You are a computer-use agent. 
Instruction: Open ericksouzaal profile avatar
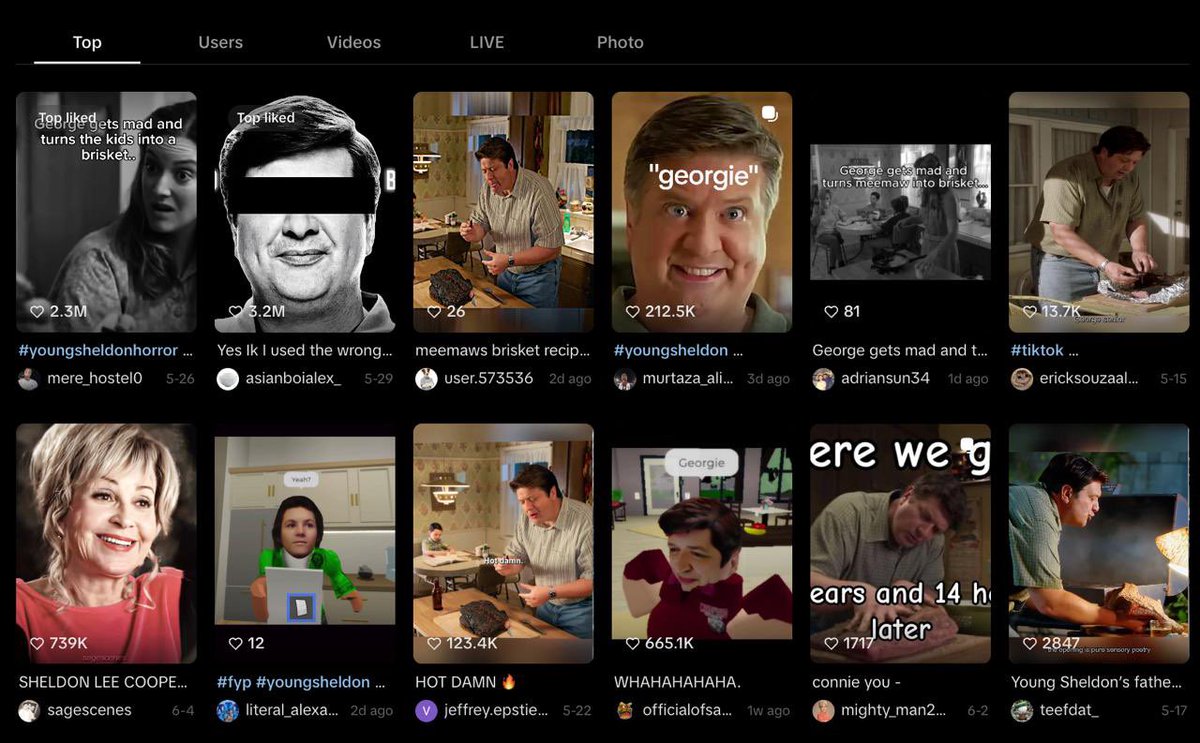point(1021,379)
